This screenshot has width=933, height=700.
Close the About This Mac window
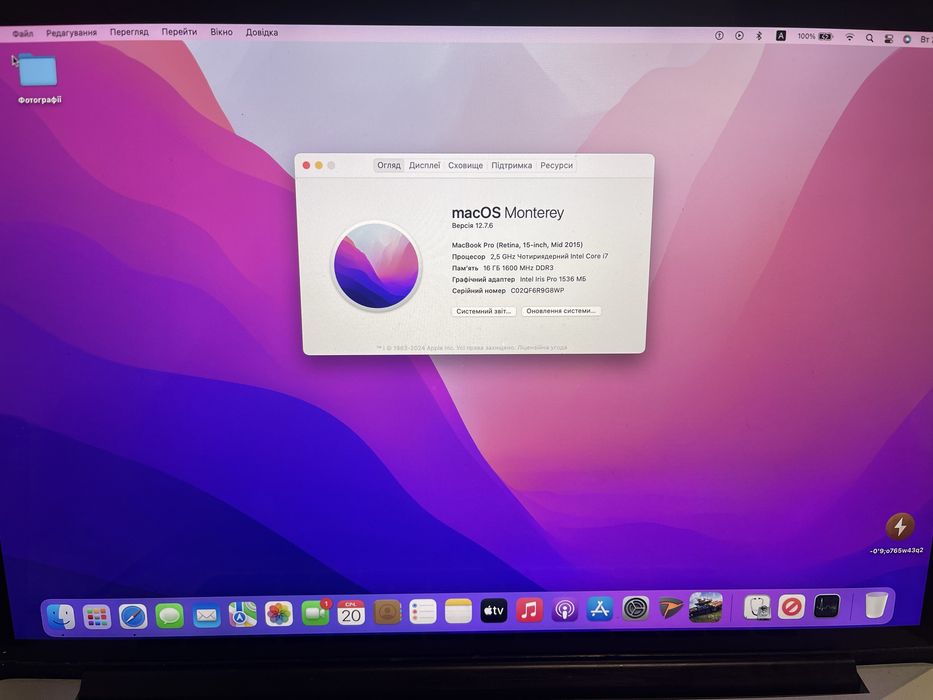click(x=306, y=165)
